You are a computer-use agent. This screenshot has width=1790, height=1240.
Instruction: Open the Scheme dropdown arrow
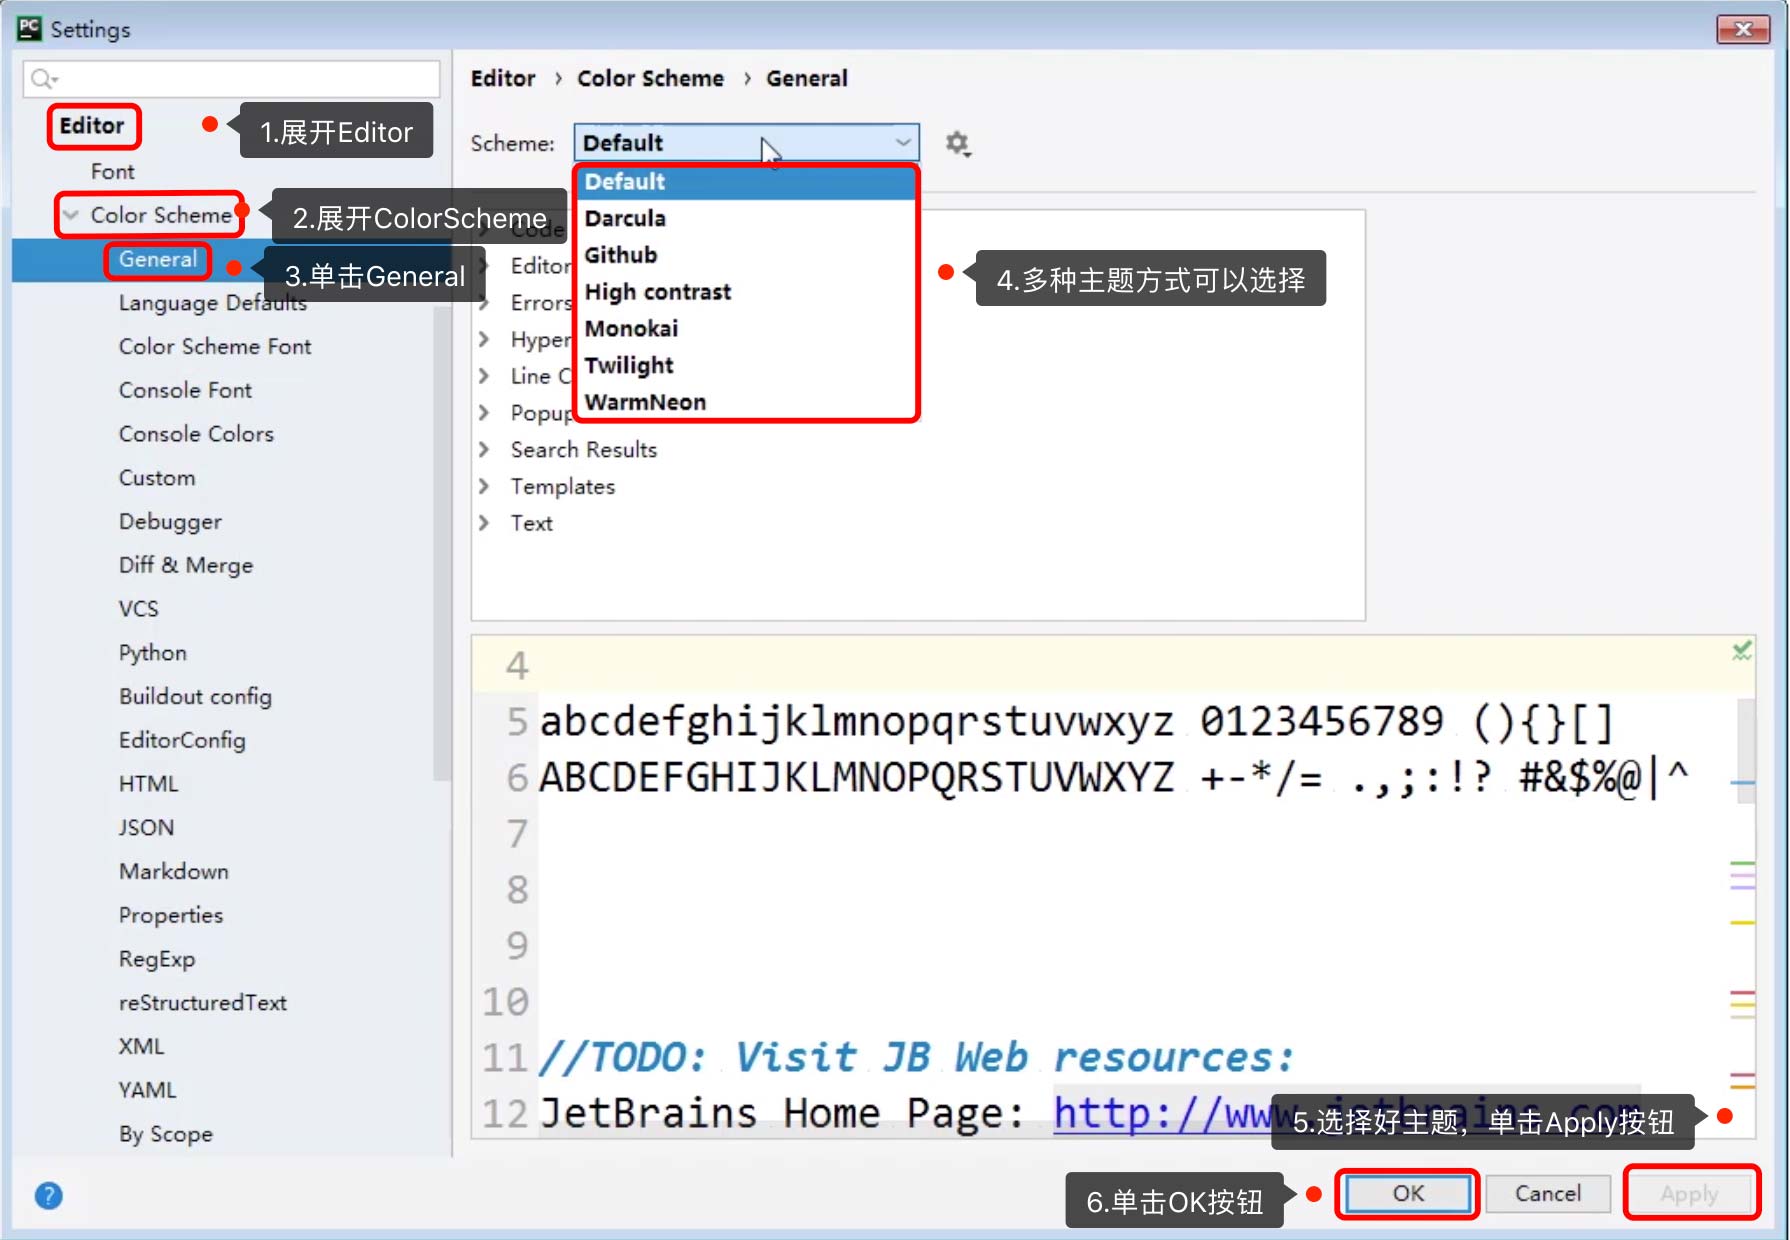pos(902,143)
